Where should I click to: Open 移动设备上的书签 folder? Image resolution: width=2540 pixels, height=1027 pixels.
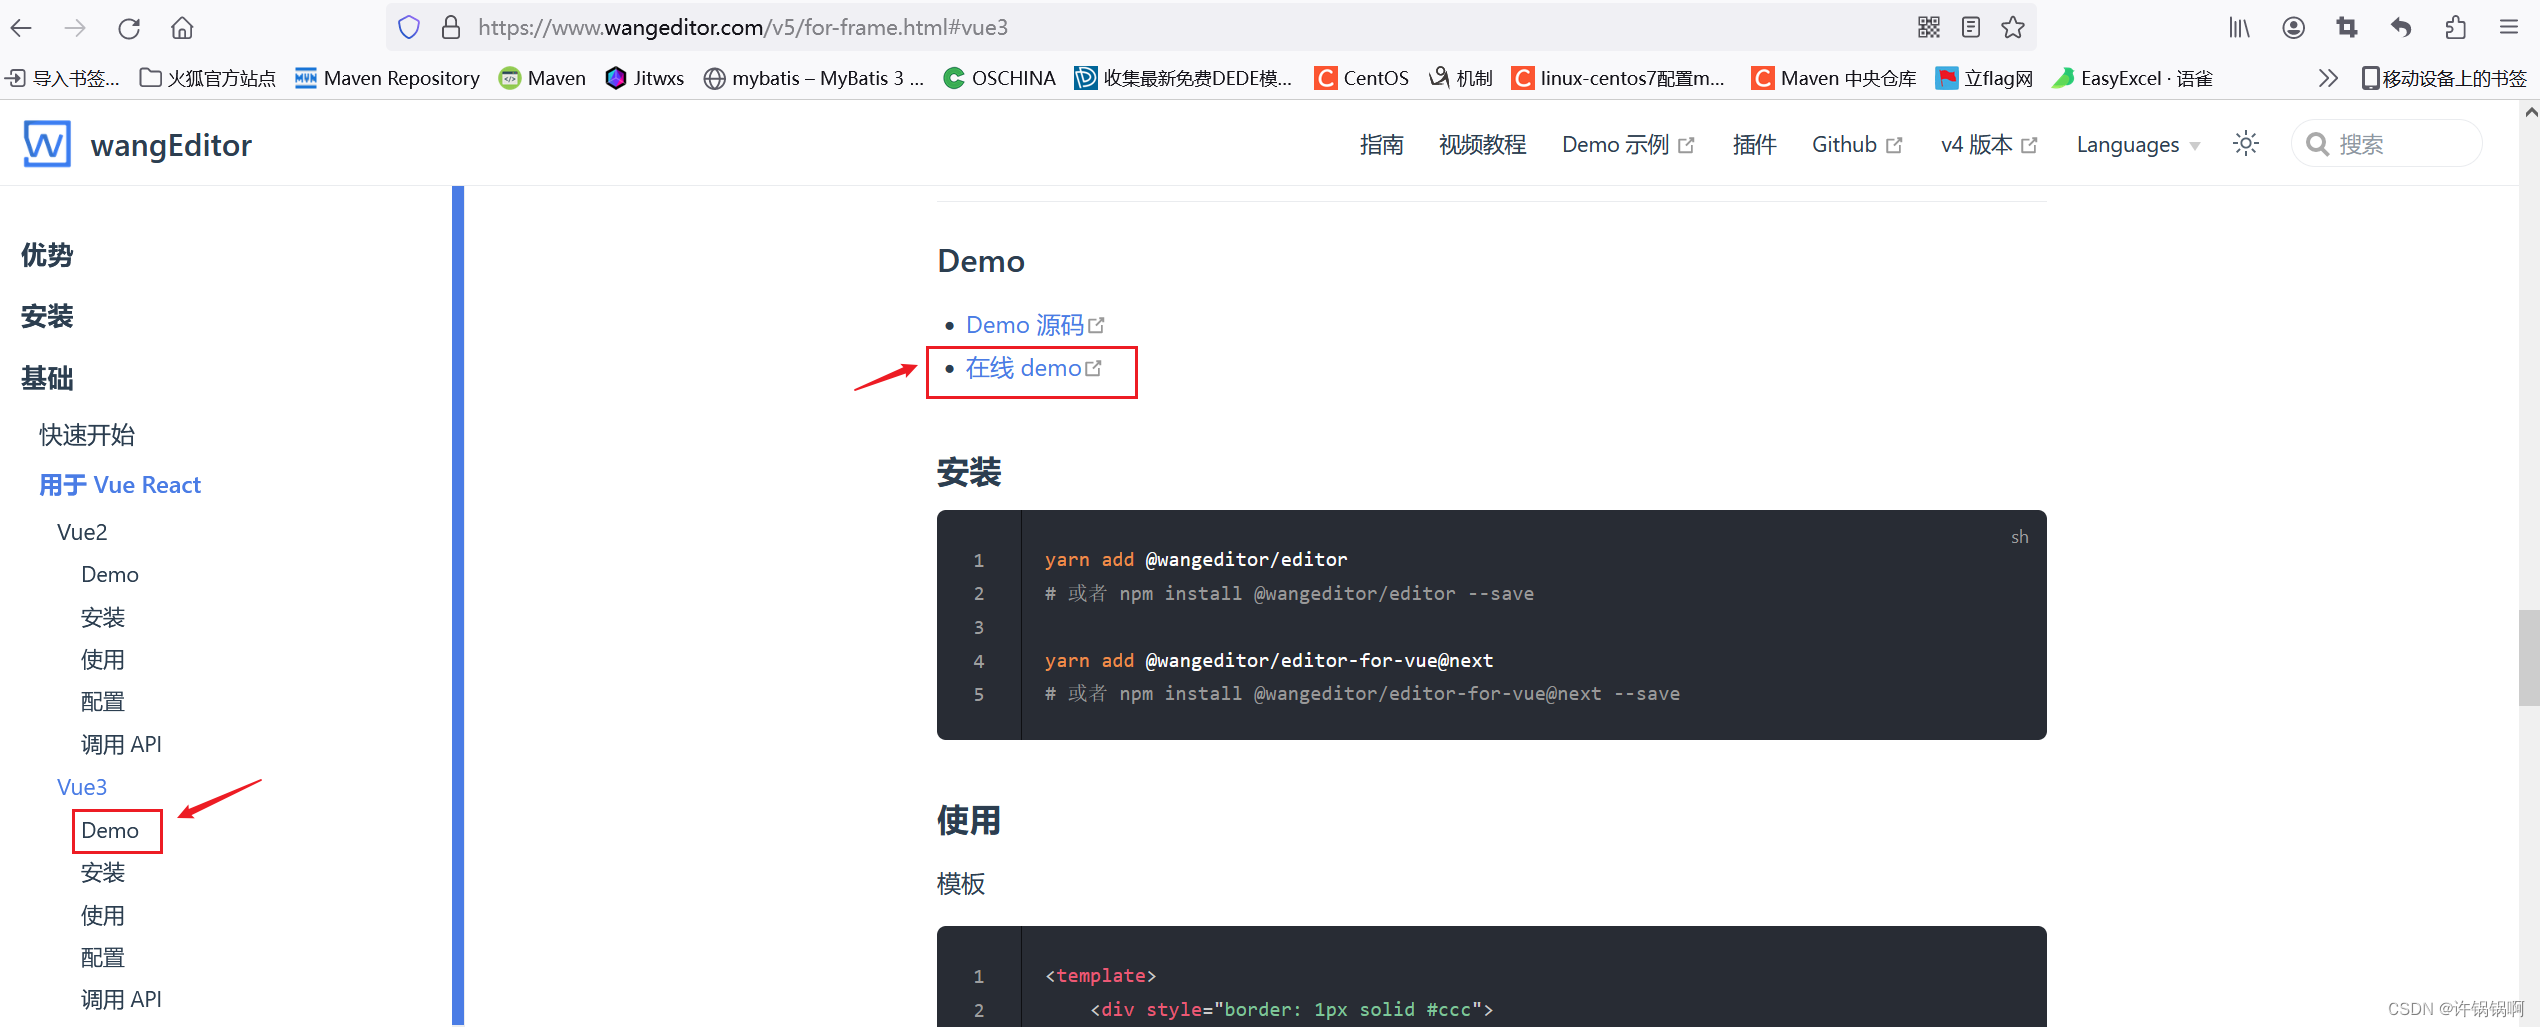tap(2444, 78)
